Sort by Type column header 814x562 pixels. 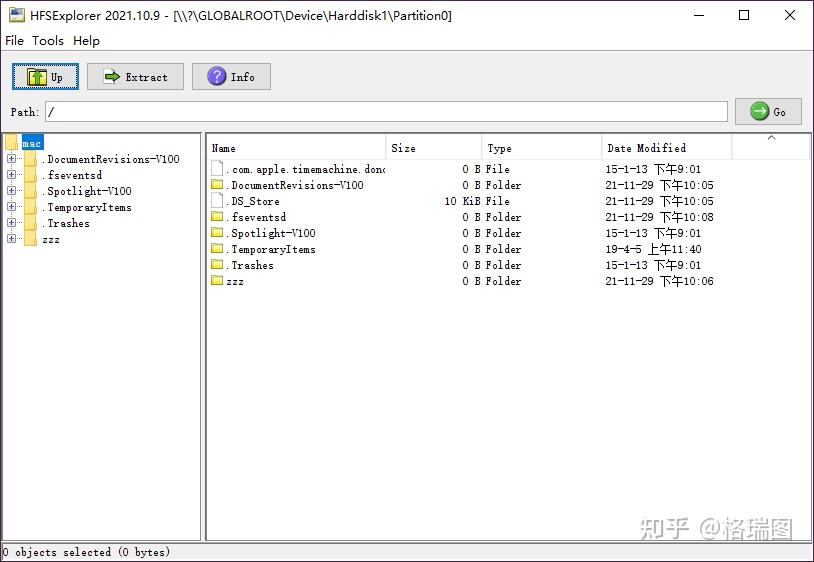[x=542, y=148]
